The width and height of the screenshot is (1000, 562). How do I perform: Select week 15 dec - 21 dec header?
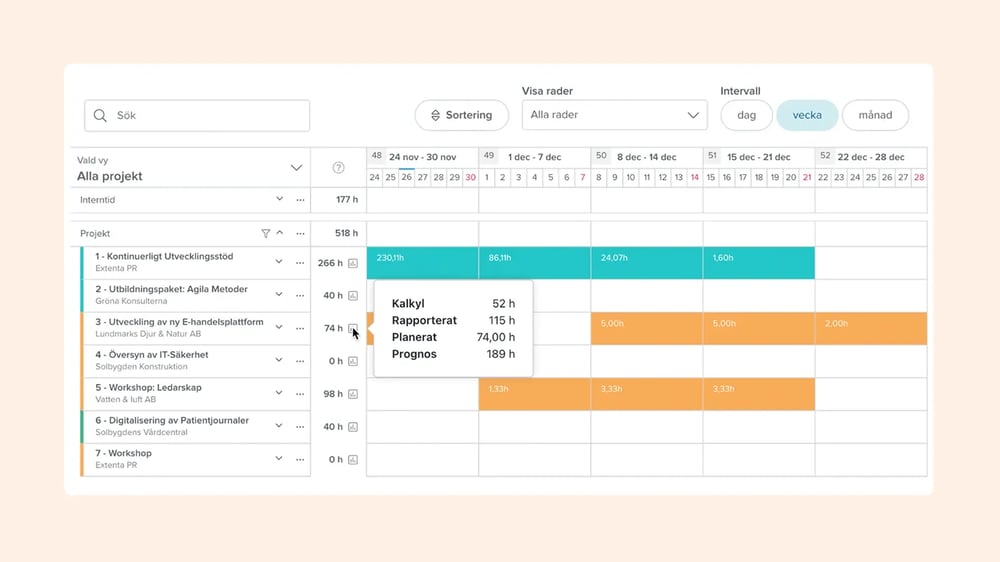758,157
